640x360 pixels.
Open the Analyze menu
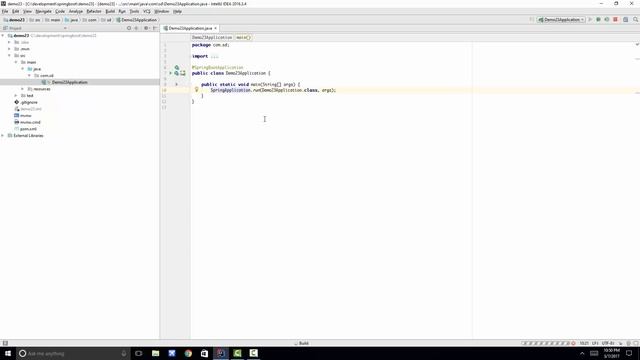pyautogui.click(x=76, y=11)
